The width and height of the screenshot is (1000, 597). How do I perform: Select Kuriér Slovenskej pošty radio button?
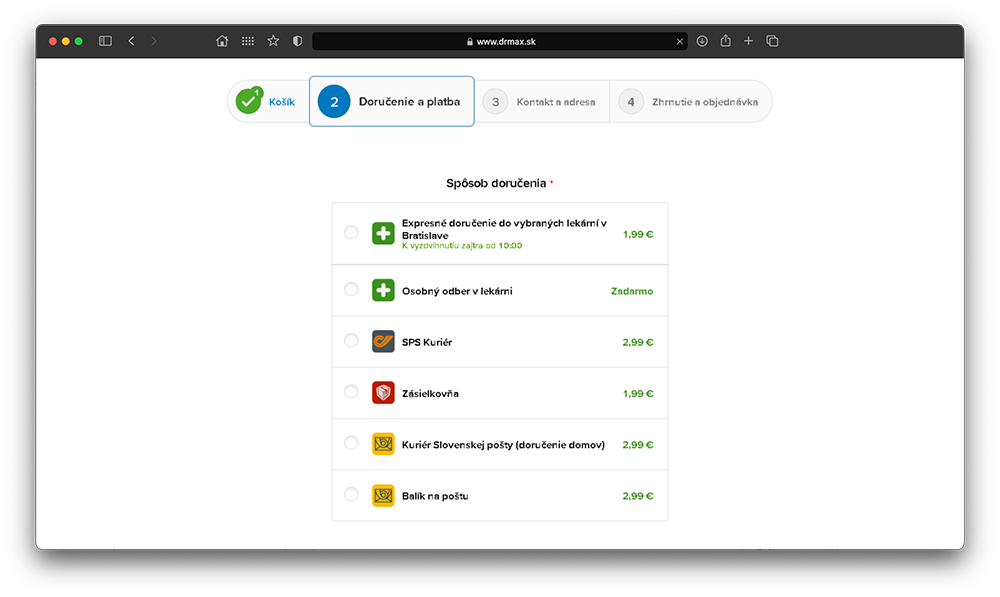coord(351,443)
